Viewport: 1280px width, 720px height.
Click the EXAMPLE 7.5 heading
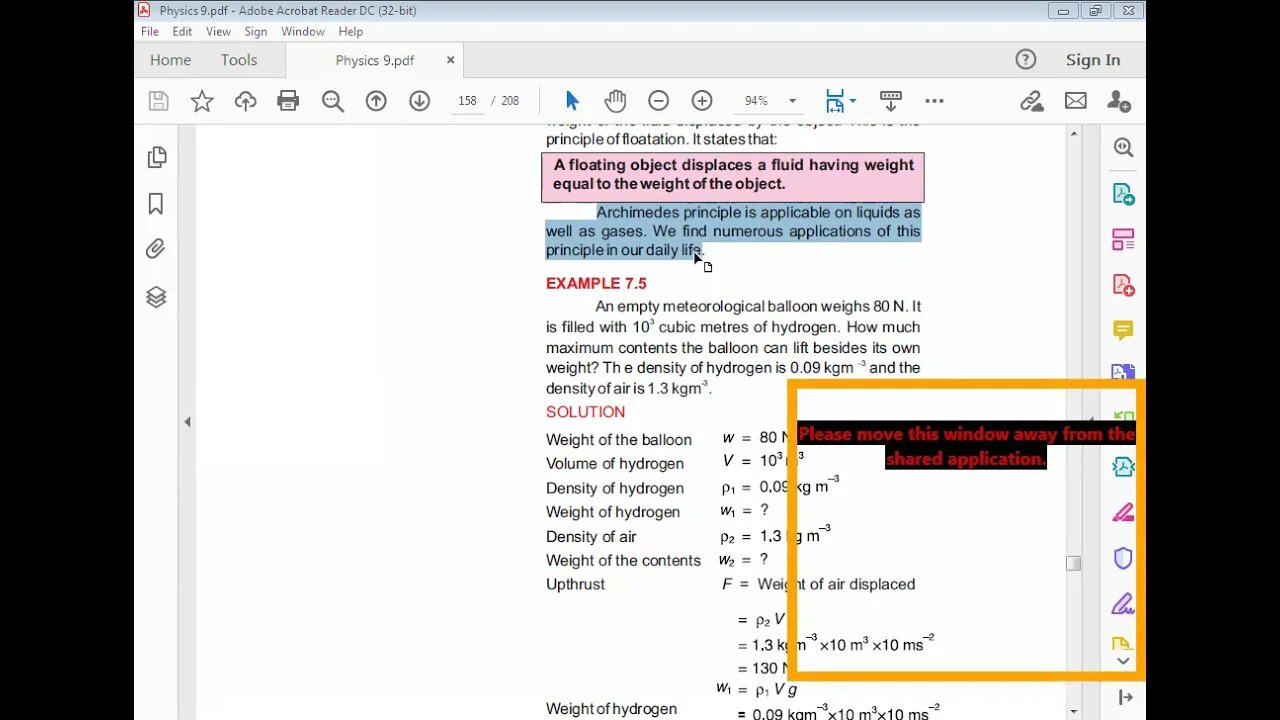(596, 283)
